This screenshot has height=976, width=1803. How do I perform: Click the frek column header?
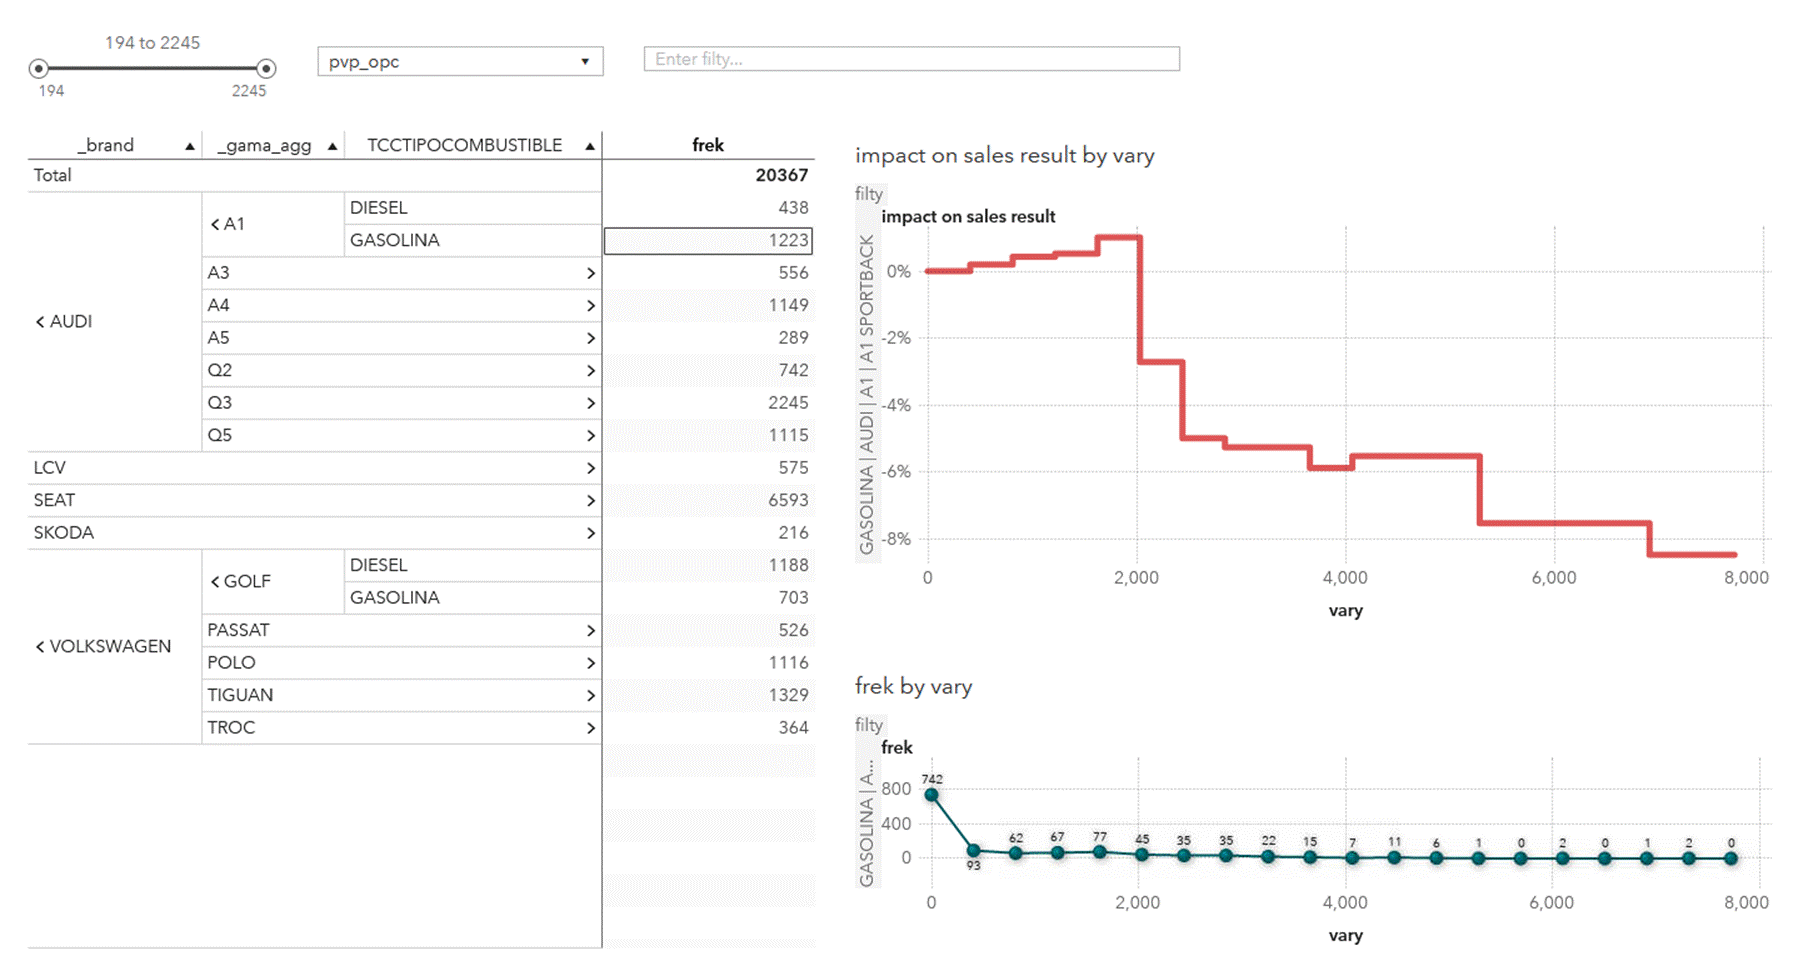click(x=708, y=145)
